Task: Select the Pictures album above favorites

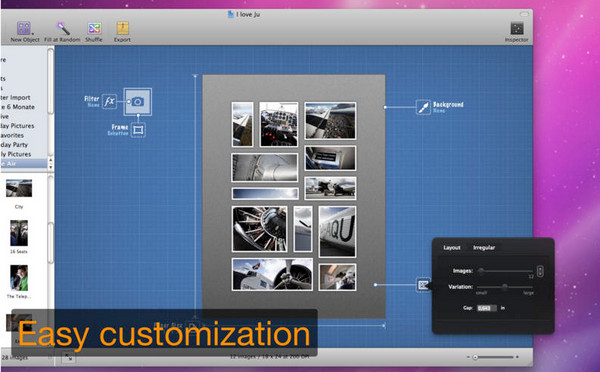Action: coord(17,126)
